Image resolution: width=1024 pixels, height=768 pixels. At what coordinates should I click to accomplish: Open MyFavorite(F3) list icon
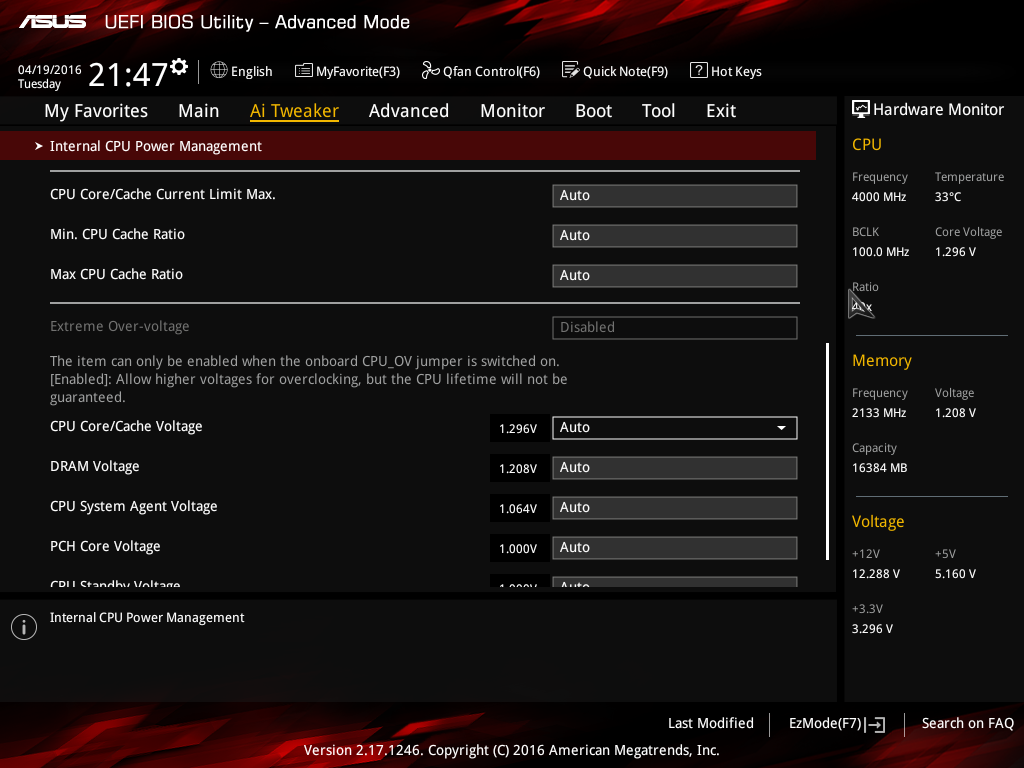click(303, 71)
